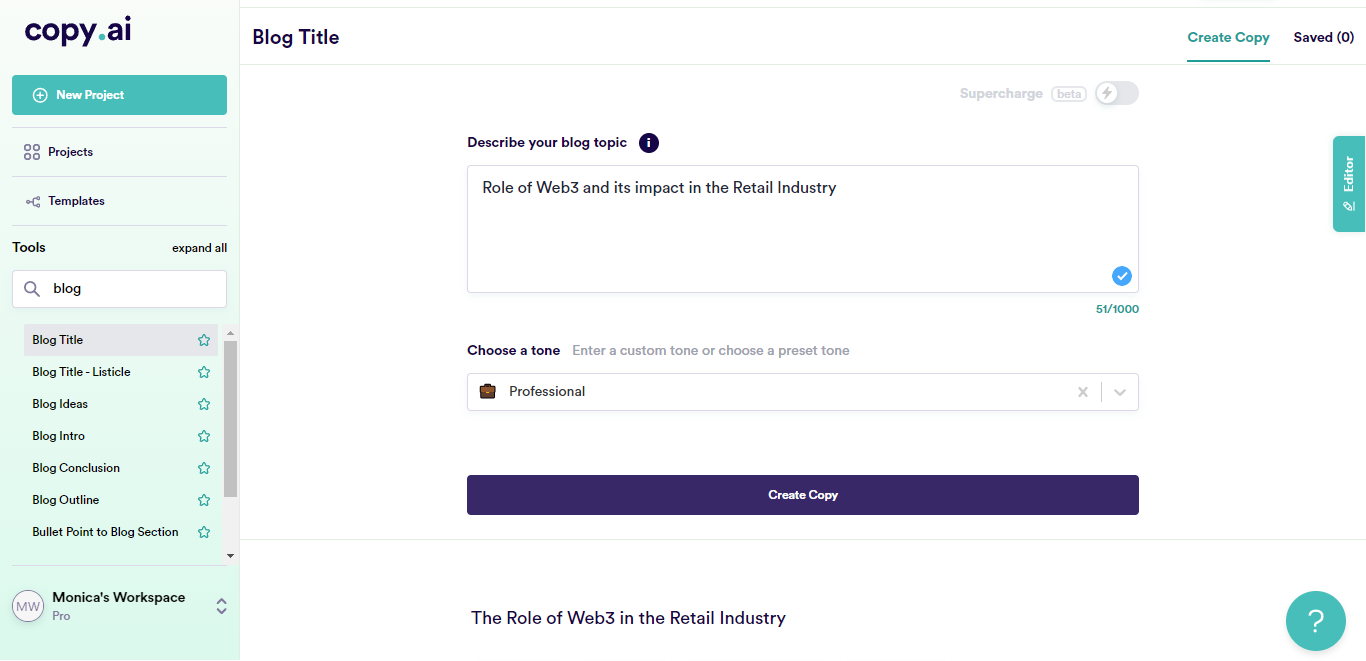
Task: Click expand all for Tools
Action: (x=199, y=248)
